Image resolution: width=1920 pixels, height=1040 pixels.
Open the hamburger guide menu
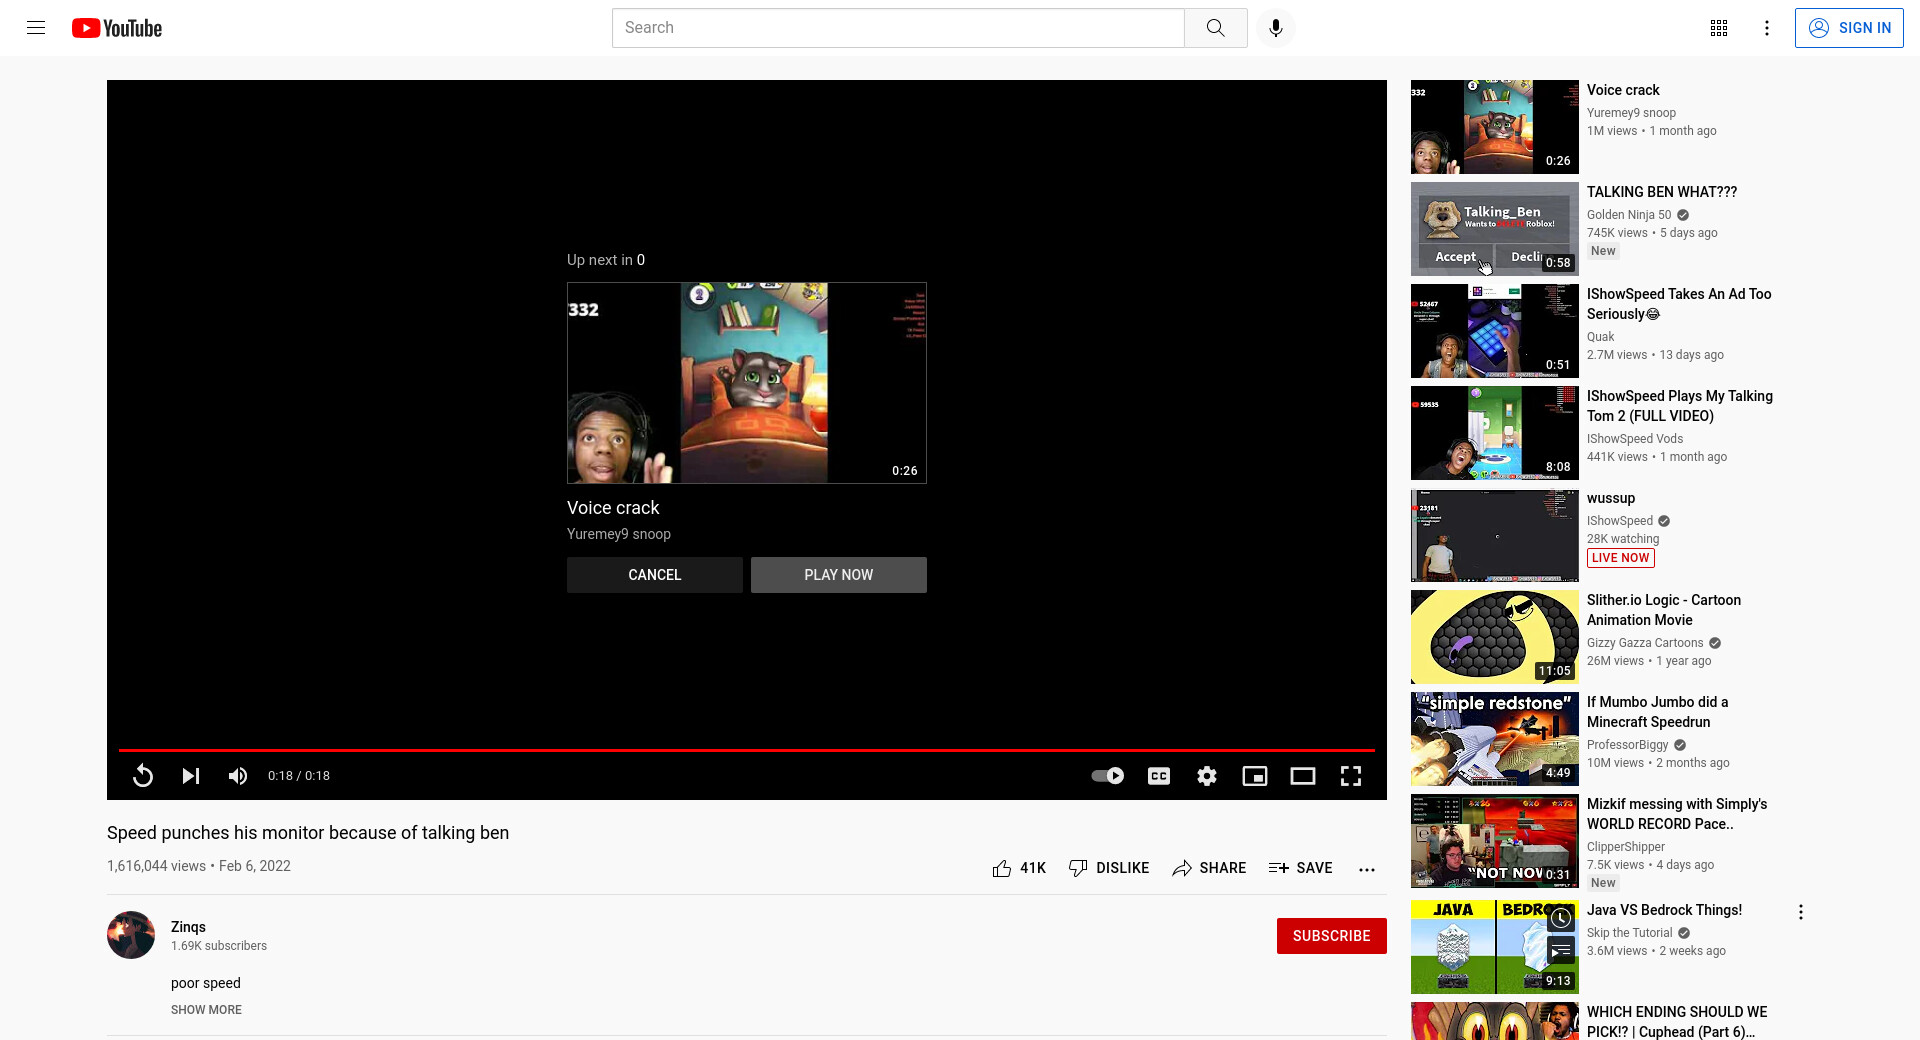click(36, 28)
